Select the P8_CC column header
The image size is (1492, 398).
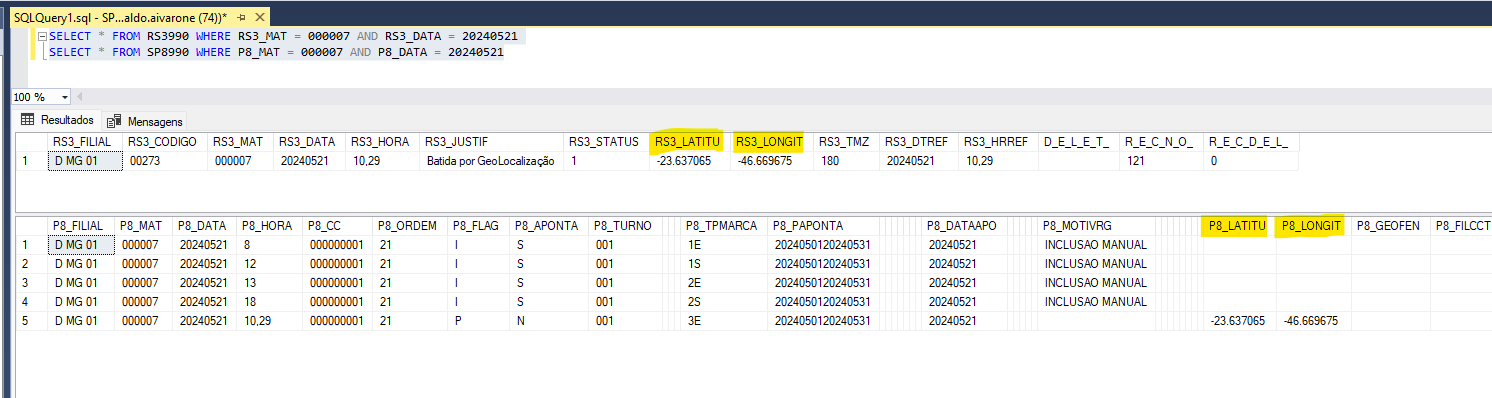pos(337,226)
